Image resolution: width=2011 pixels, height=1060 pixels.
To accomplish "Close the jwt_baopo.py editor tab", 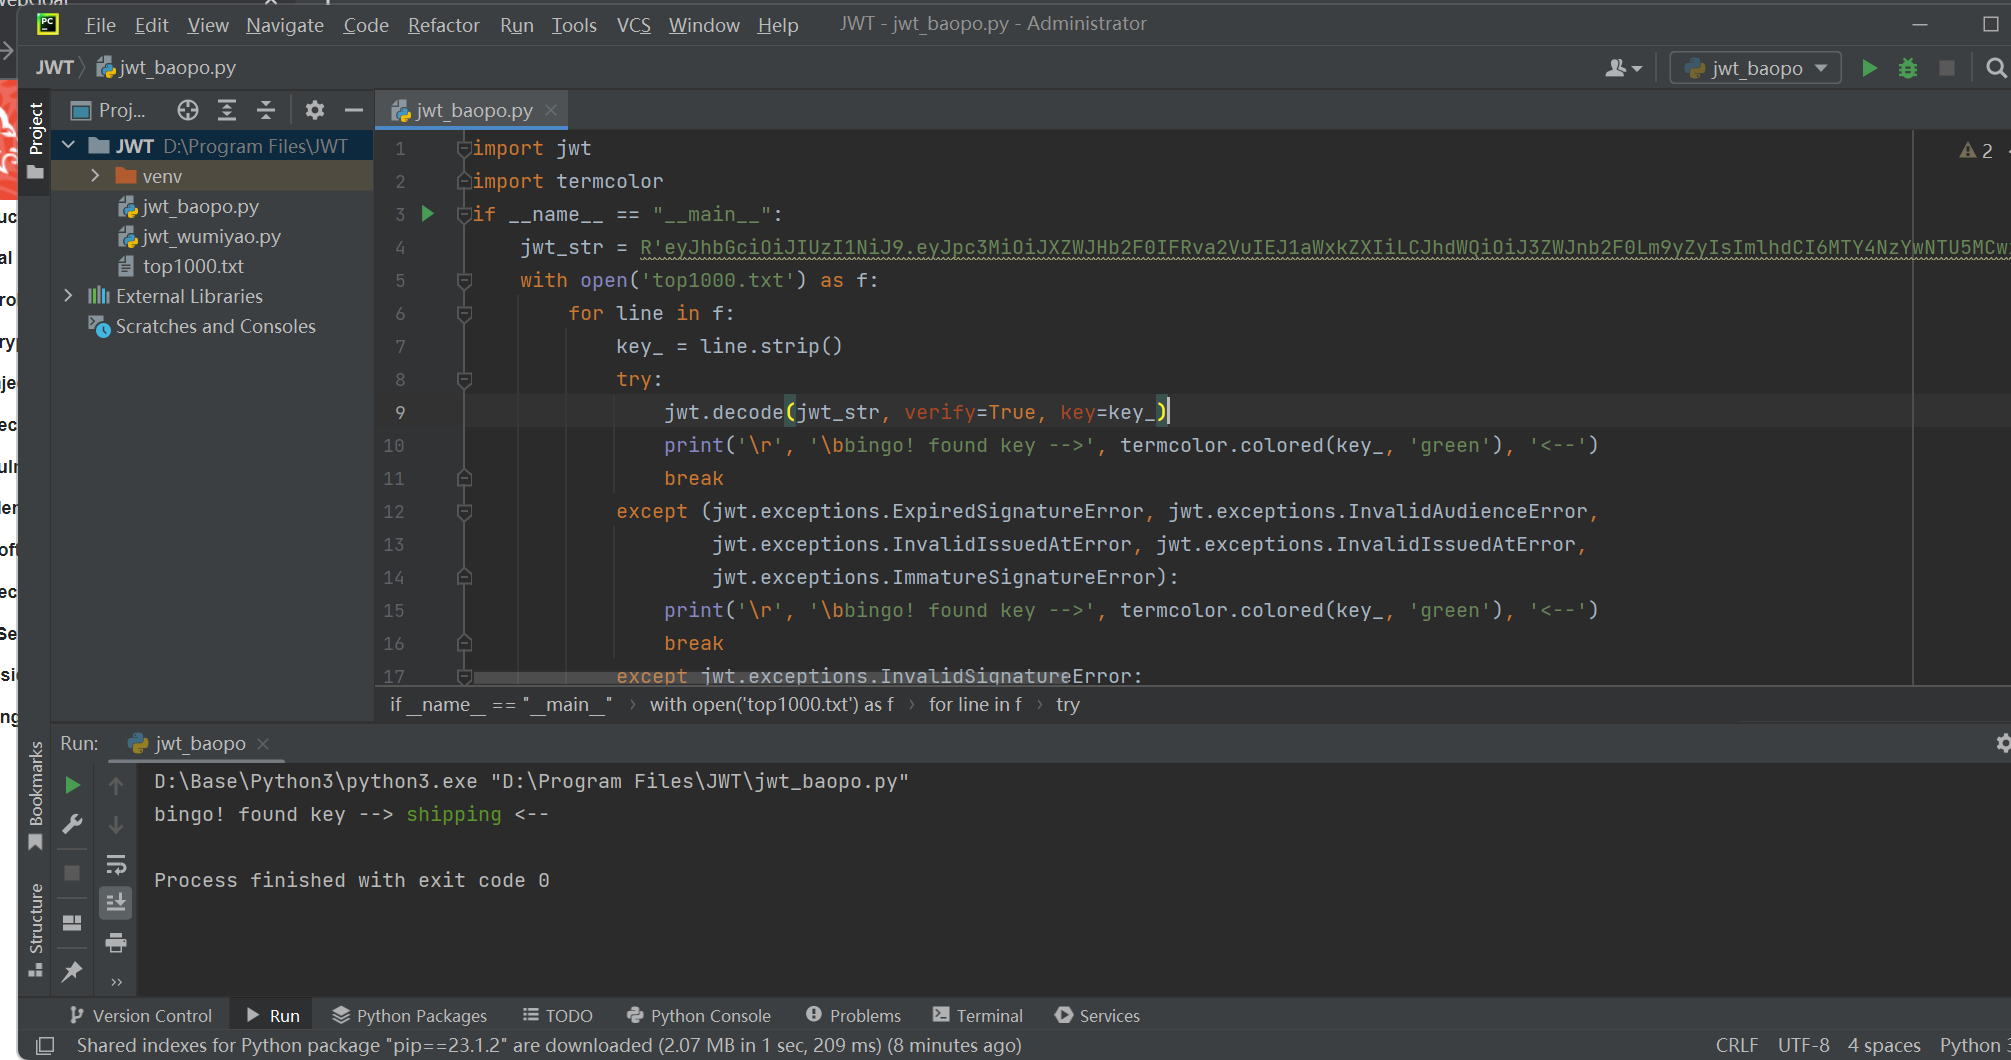I will click(551, 111).
